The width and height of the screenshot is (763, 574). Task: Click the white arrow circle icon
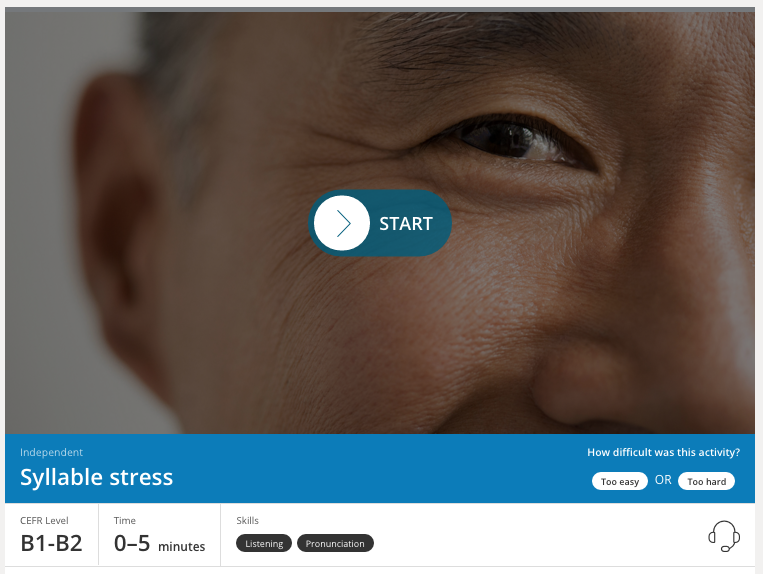point(342,223)
